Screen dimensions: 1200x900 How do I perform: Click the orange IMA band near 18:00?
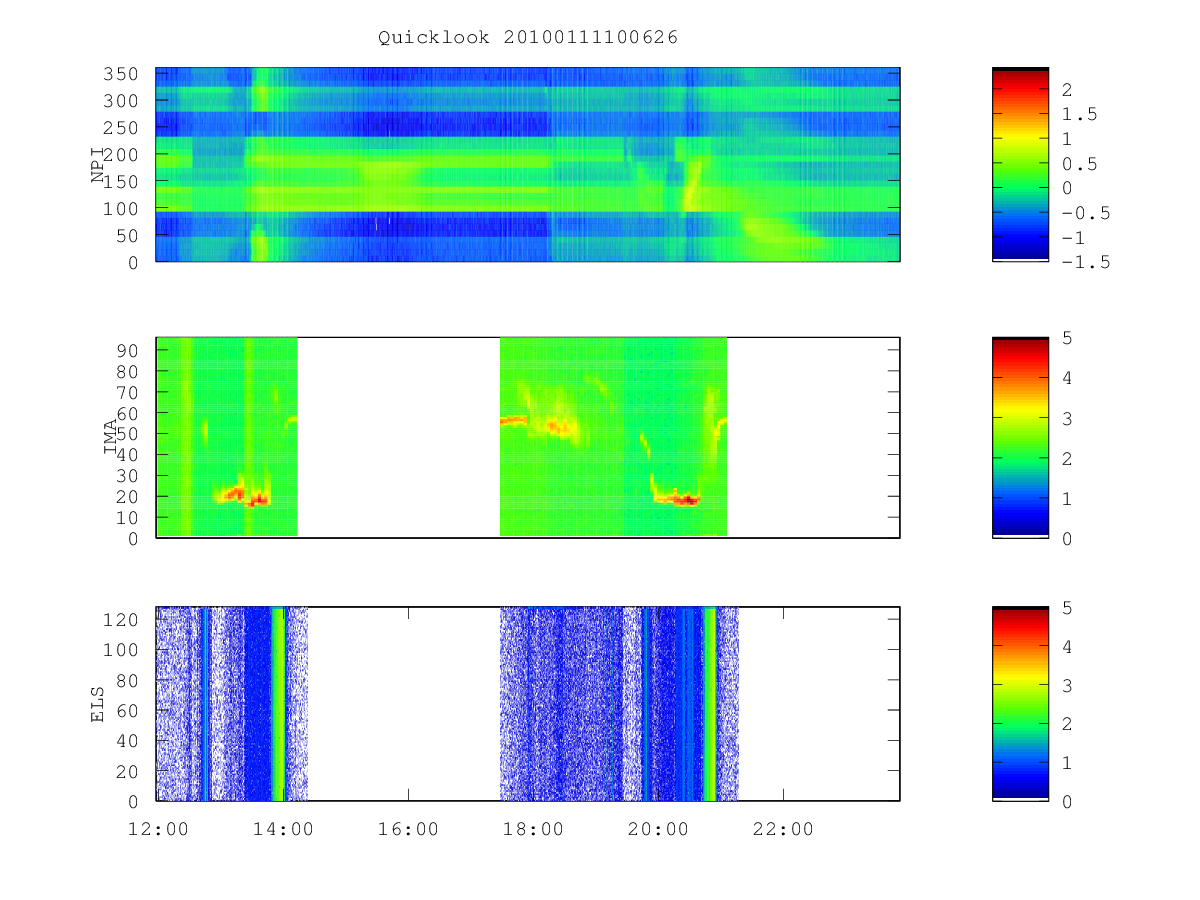click(x=514, y=421)
